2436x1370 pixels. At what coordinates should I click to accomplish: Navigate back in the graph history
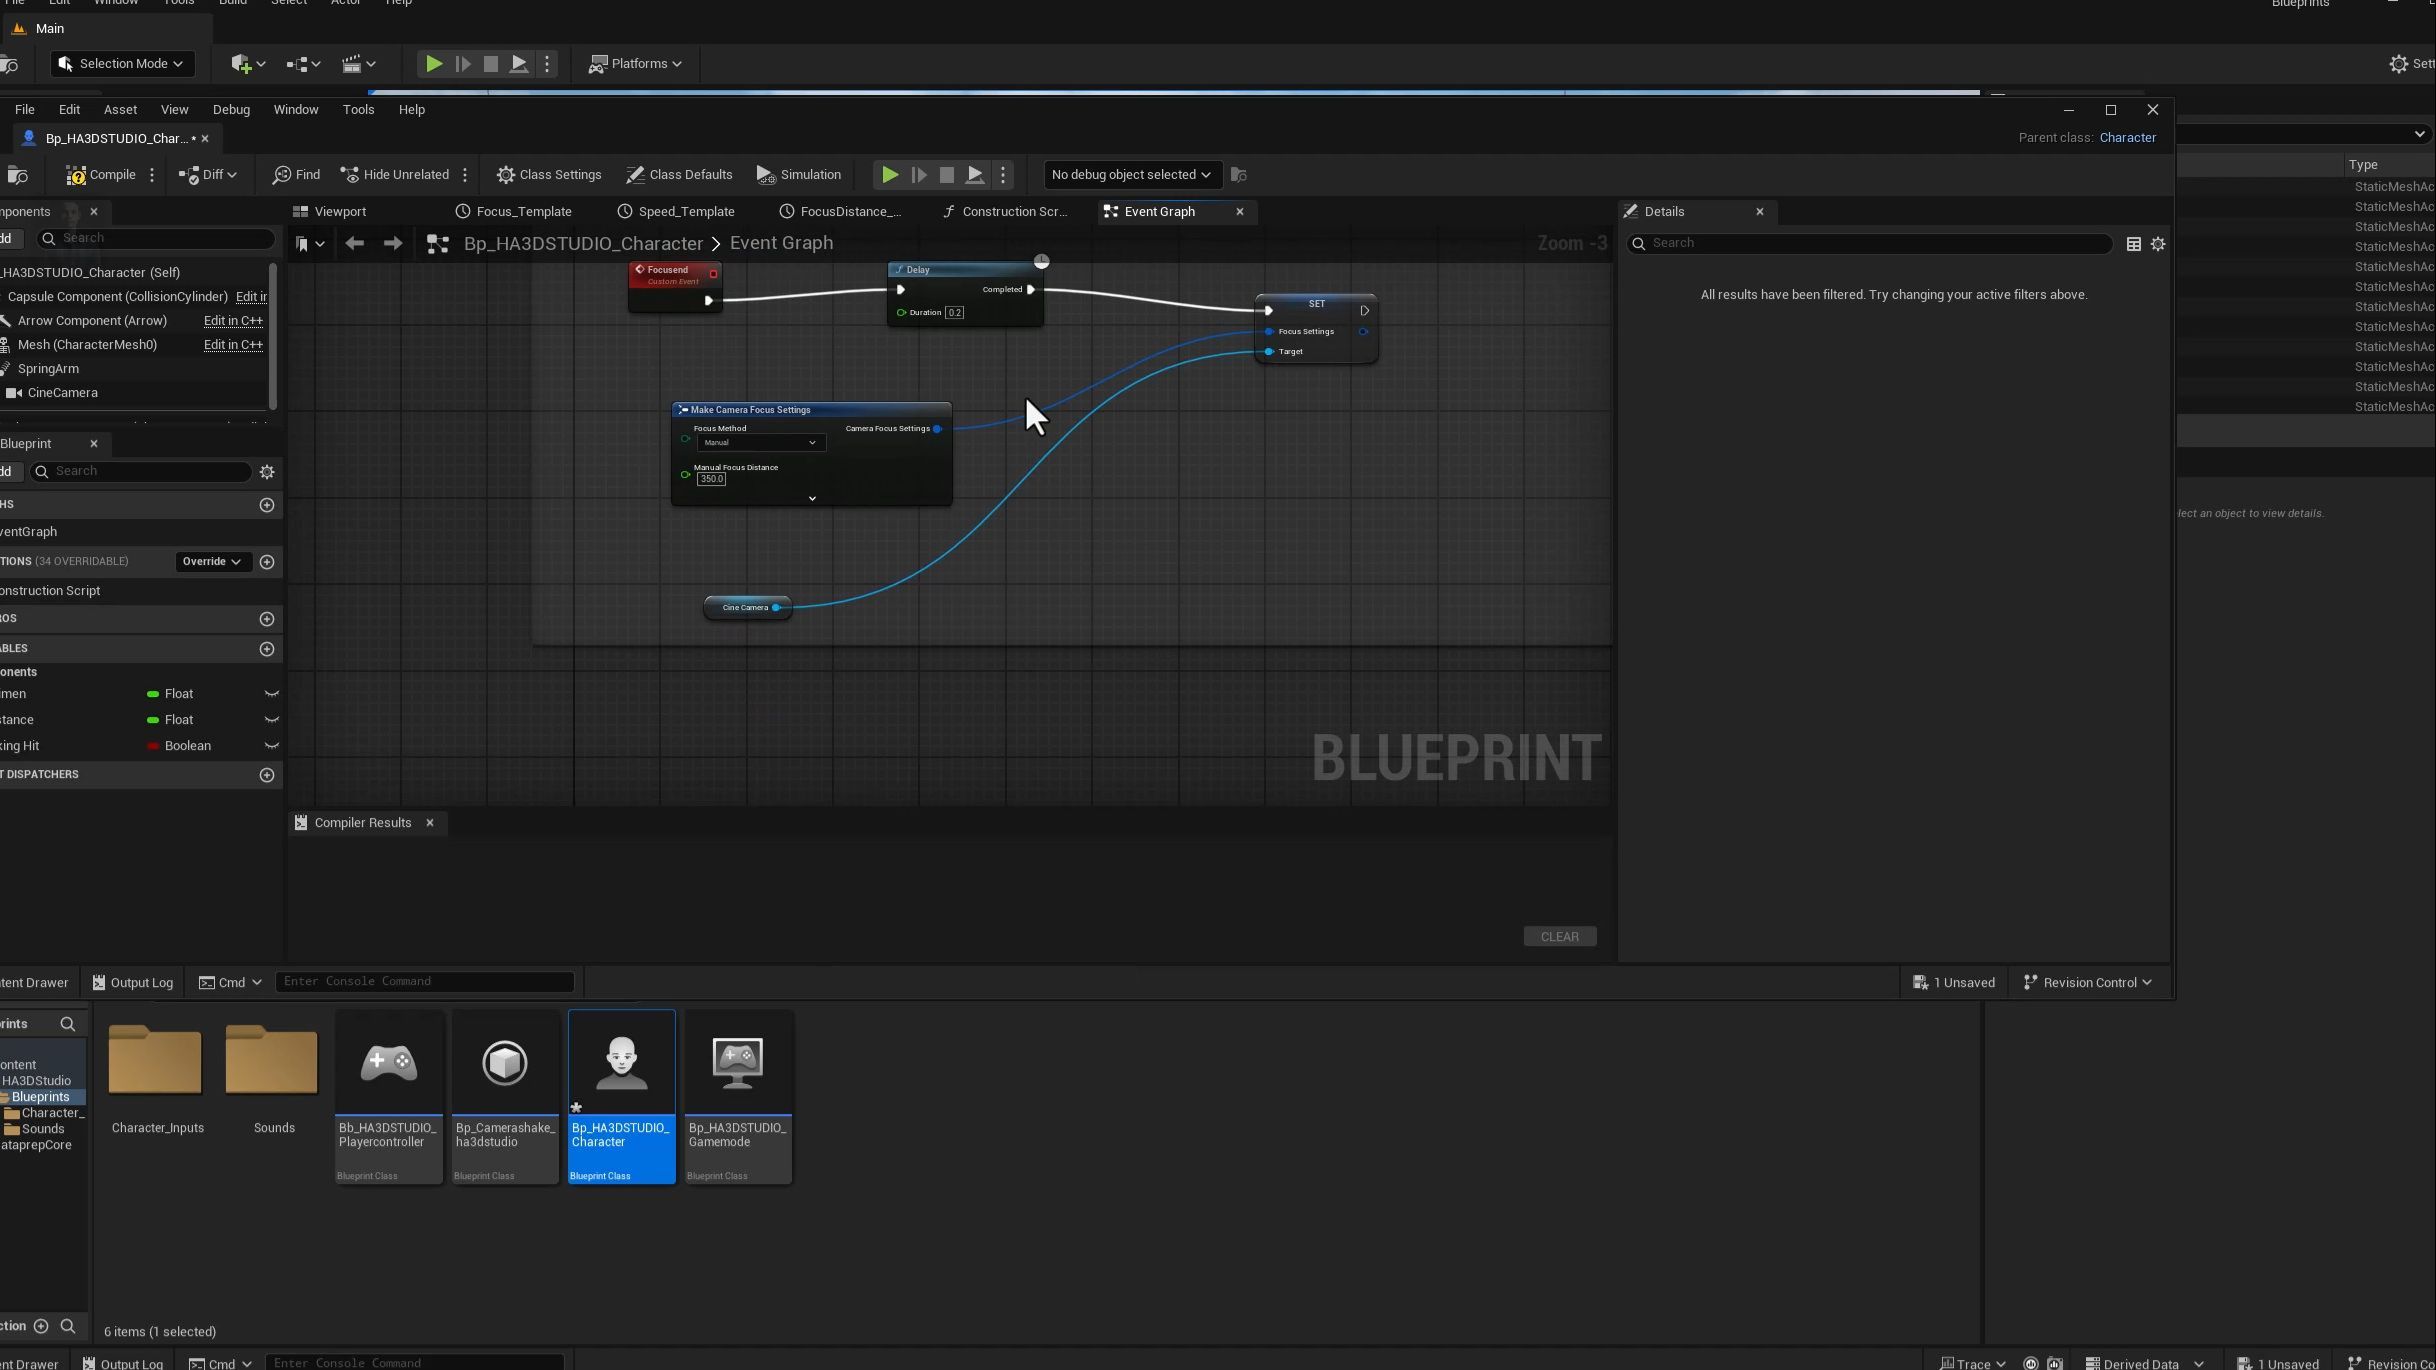[354, 243]
